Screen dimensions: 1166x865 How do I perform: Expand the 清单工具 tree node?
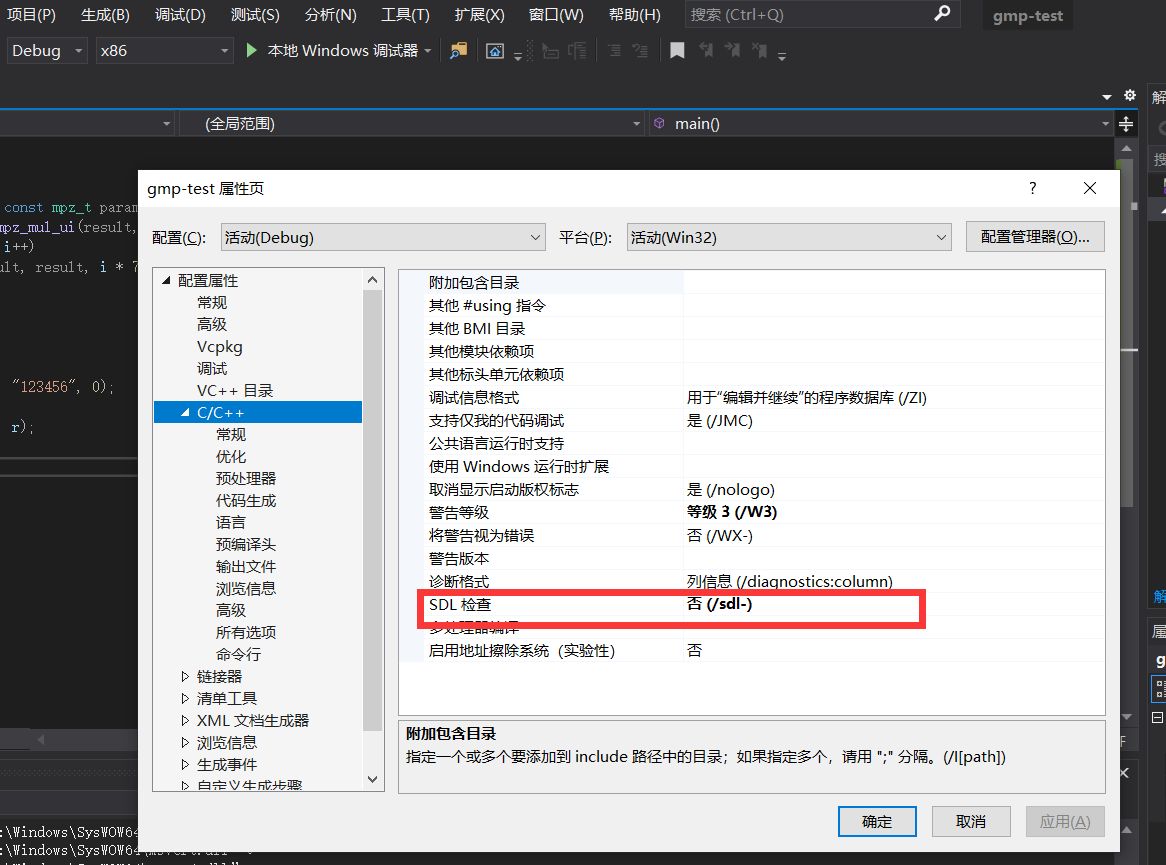click(185, 698)
